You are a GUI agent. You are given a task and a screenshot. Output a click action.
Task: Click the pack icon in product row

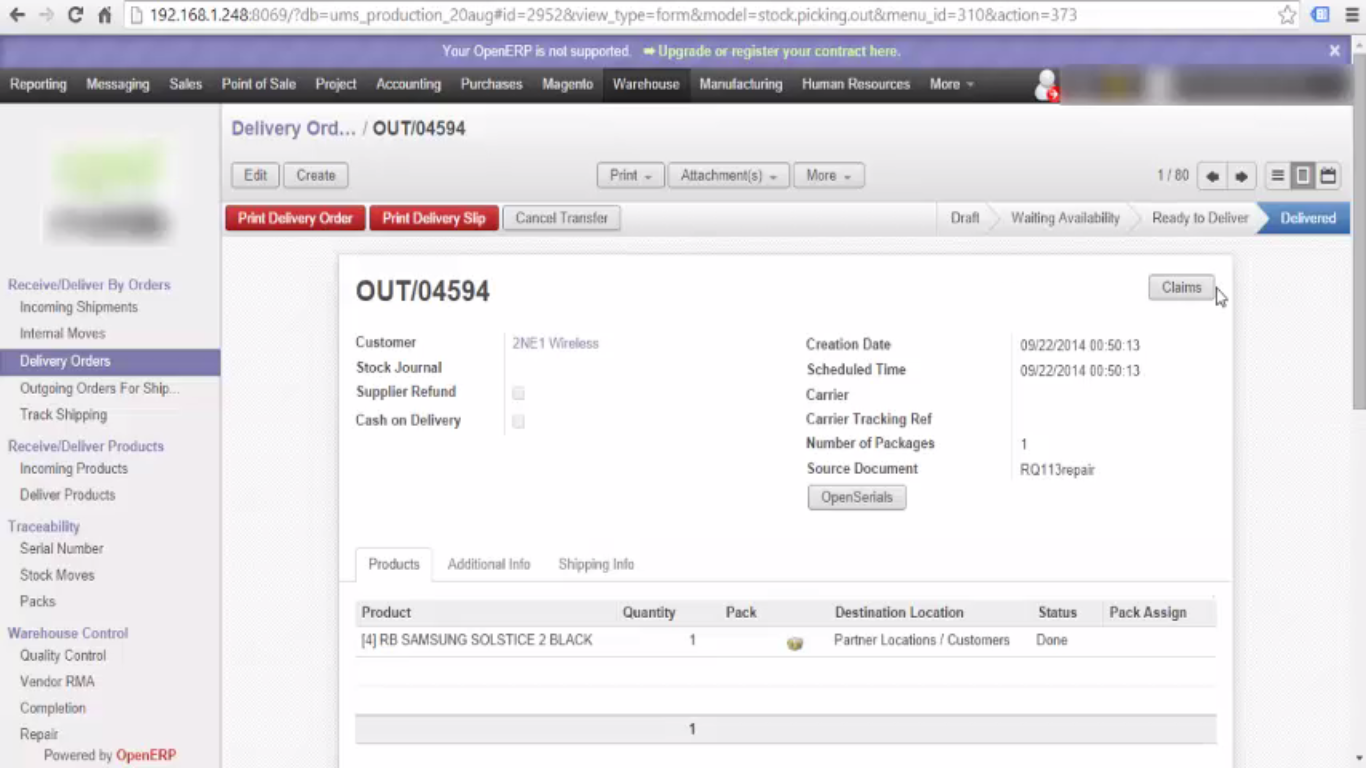pyautogui.click(x=795, y=643)
